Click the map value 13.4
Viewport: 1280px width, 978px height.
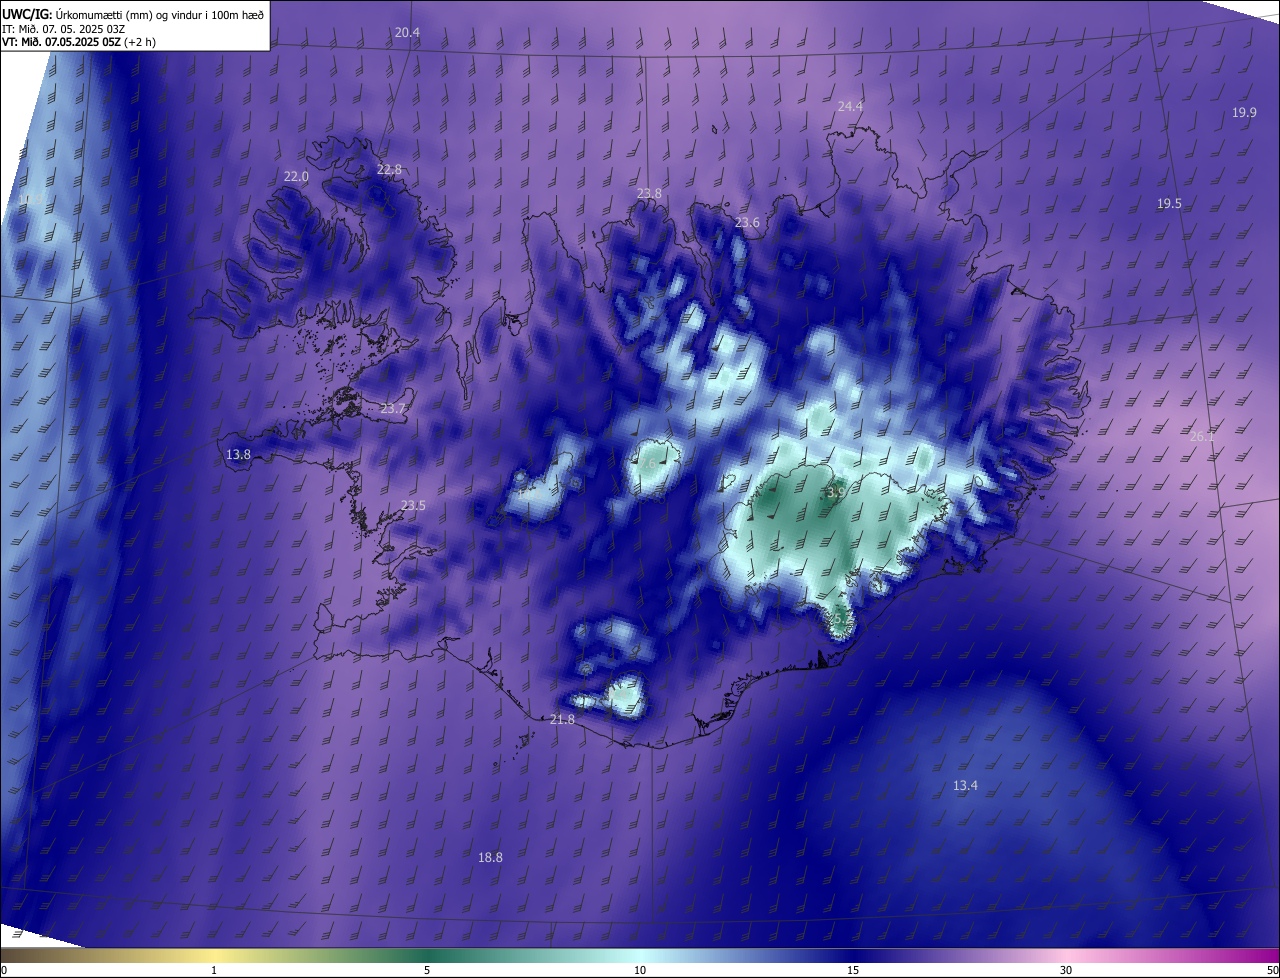click(965, 785)
